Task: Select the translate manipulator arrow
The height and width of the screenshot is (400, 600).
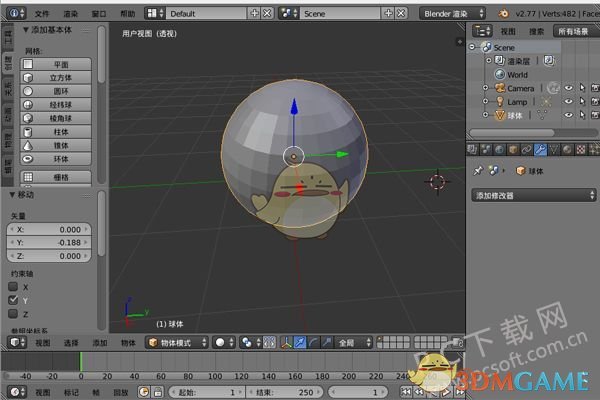Action: [x=300, y=342]
